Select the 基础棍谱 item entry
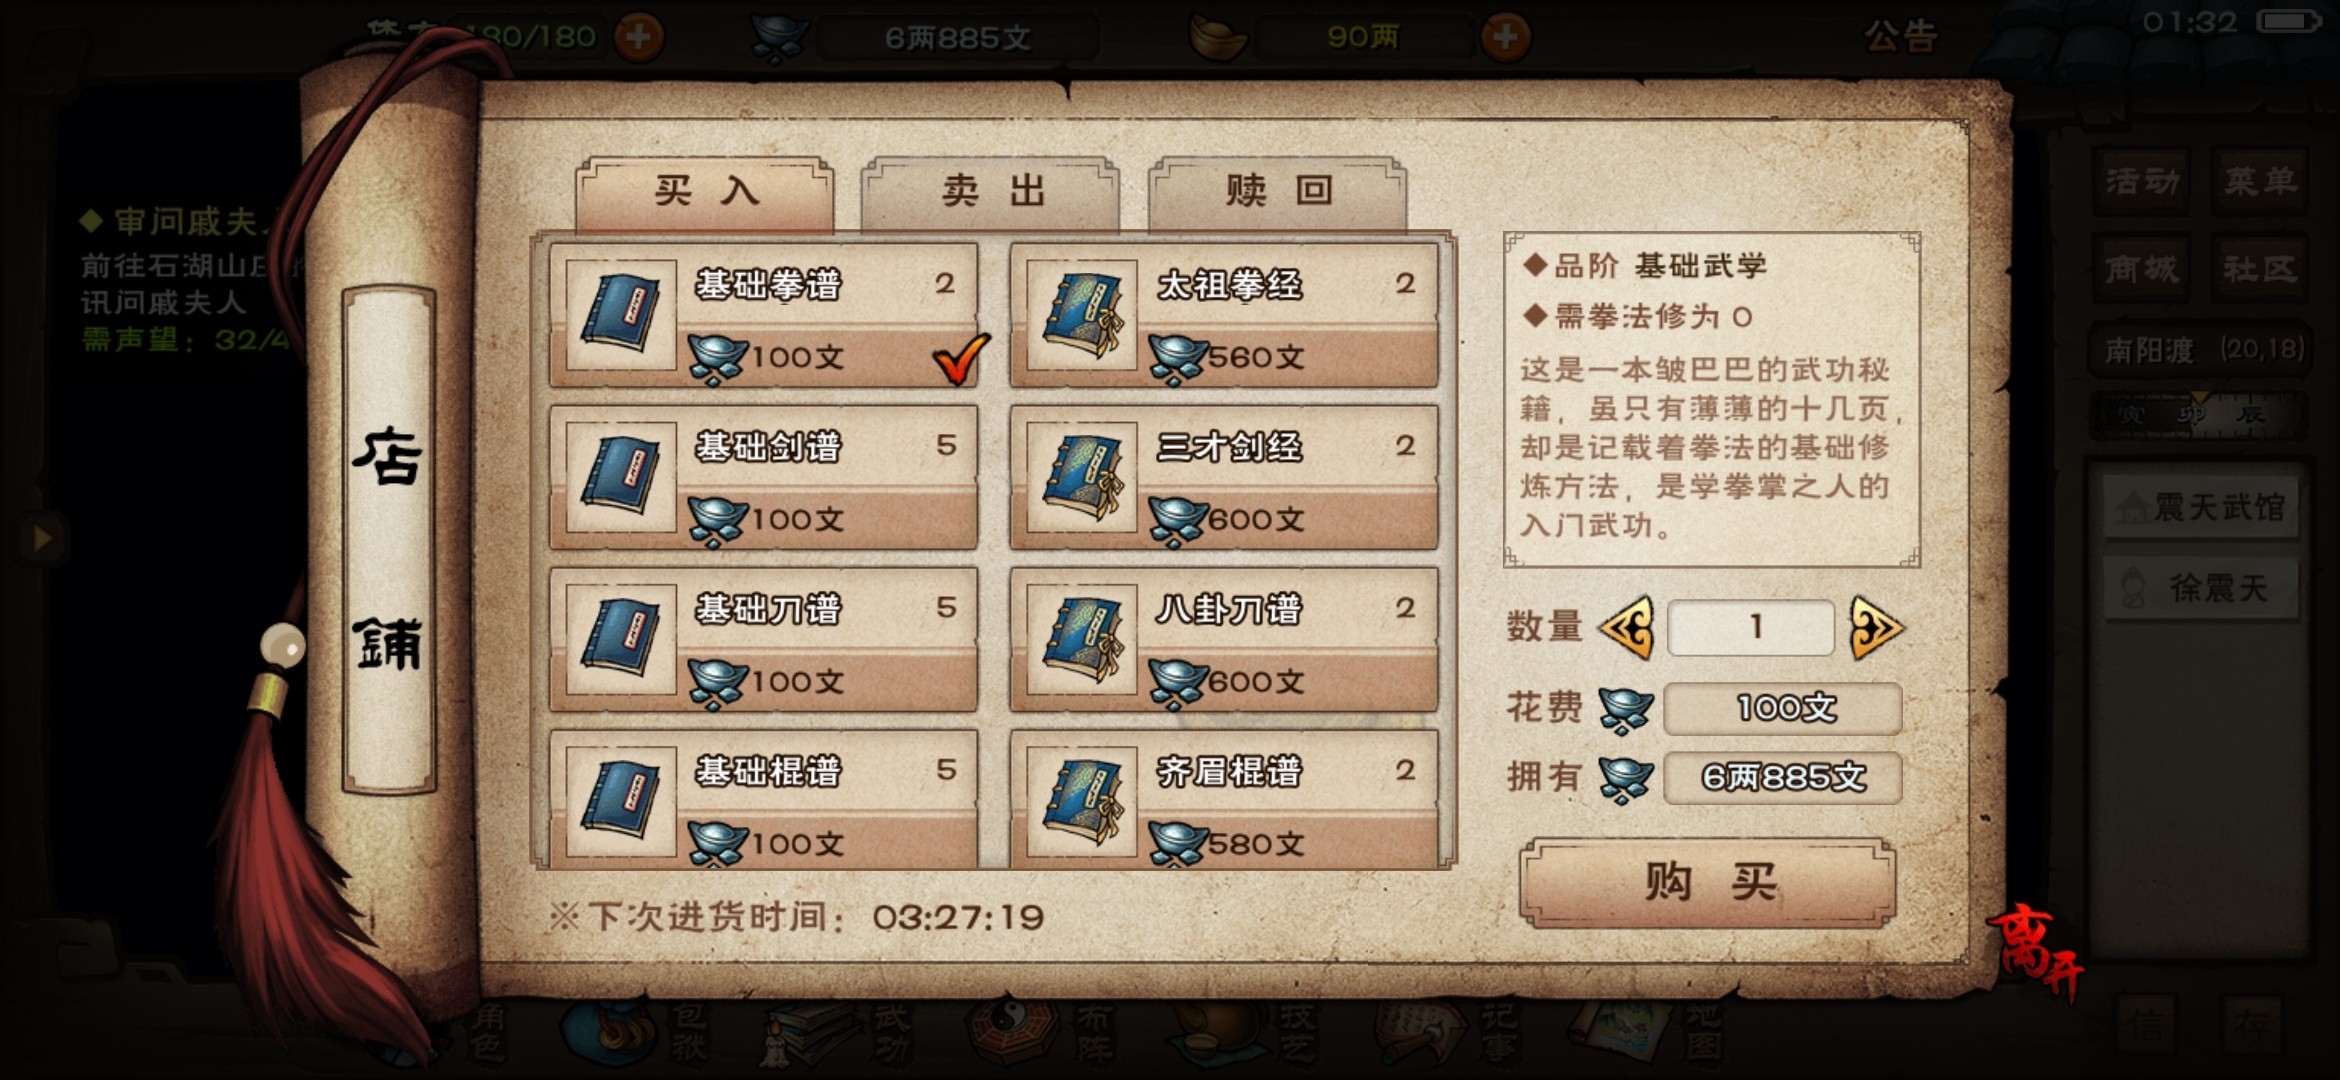 coord(764,798)
